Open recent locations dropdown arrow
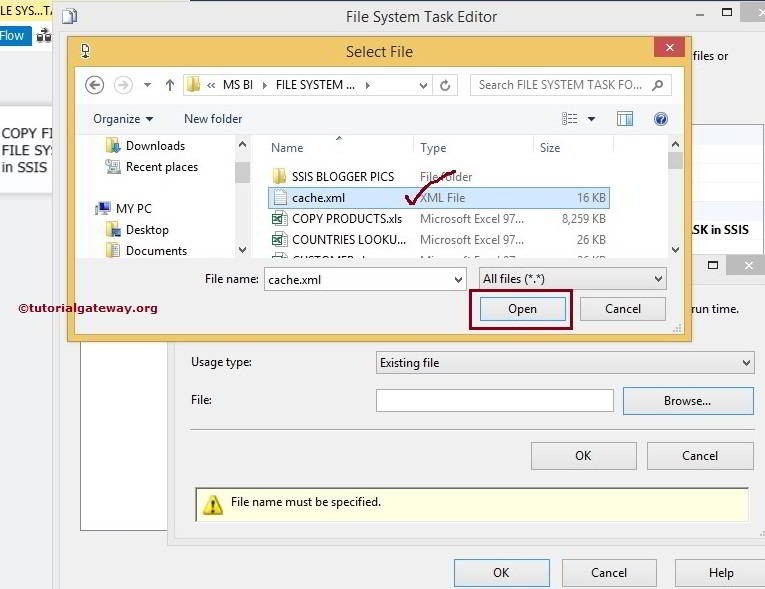The image size is (765, 589). point(147,85)
